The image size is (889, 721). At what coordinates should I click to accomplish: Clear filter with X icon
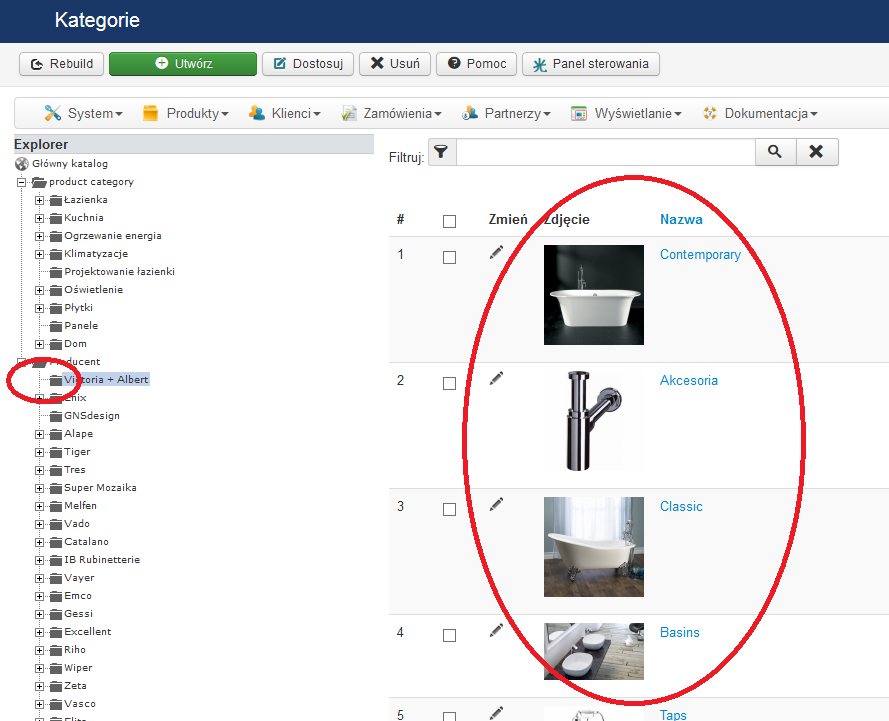point(816,152)
